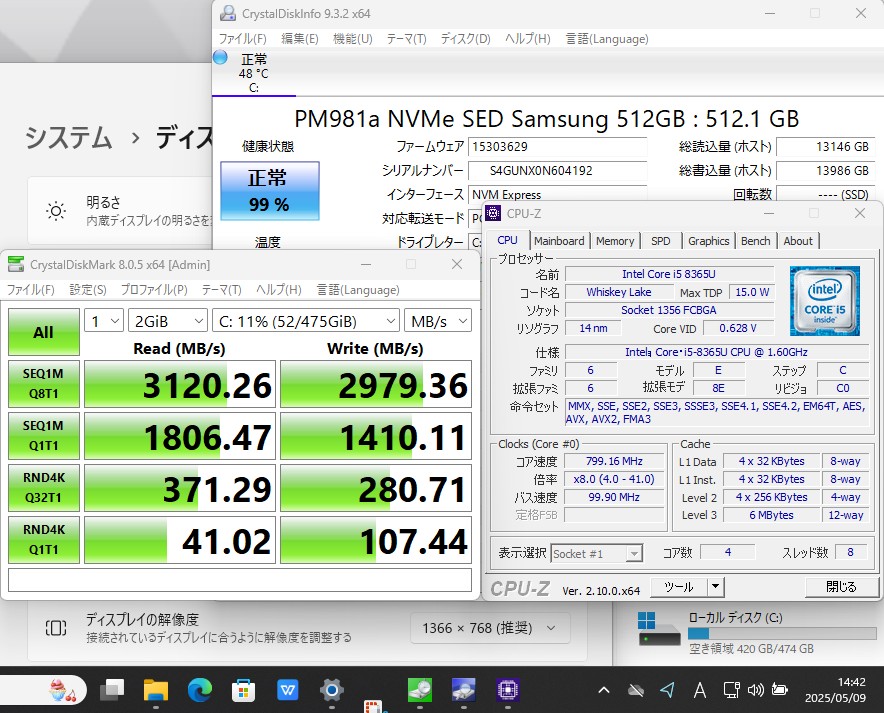This screenshot has width=884, height=713.
Task: Click the CrystalDiskInfo title bar icon
Action: point(228,13)
